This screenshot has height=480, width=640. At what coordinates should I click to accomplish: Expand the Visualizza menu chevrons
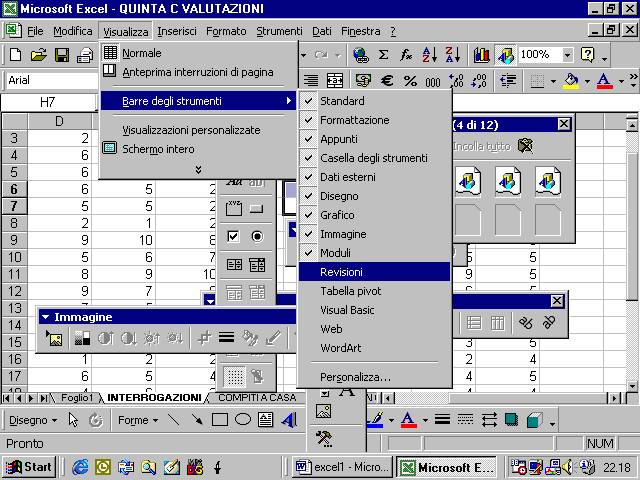pos(198,169)
